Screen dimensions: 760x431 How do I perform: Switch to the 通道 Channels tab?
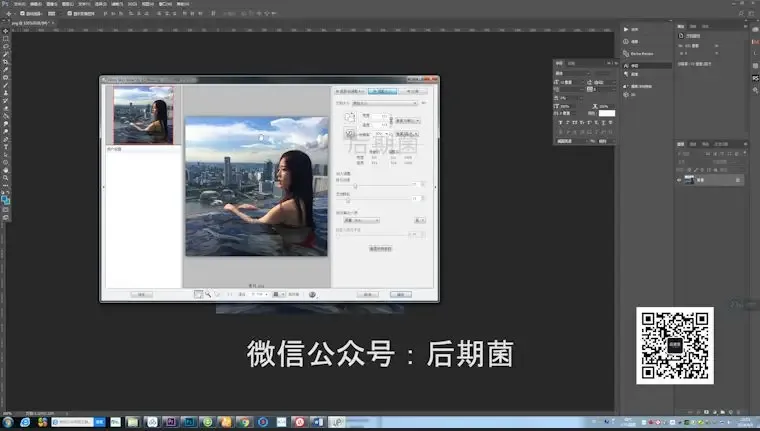tap(693, 144)
